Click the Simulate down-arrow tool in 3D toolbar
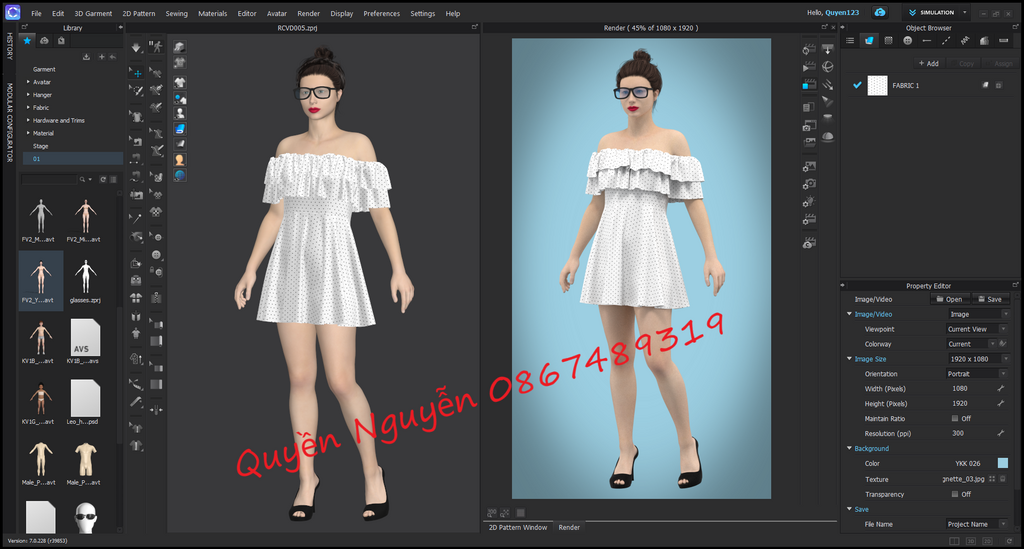Screen dimensions: 1024x549 [137, 47]
